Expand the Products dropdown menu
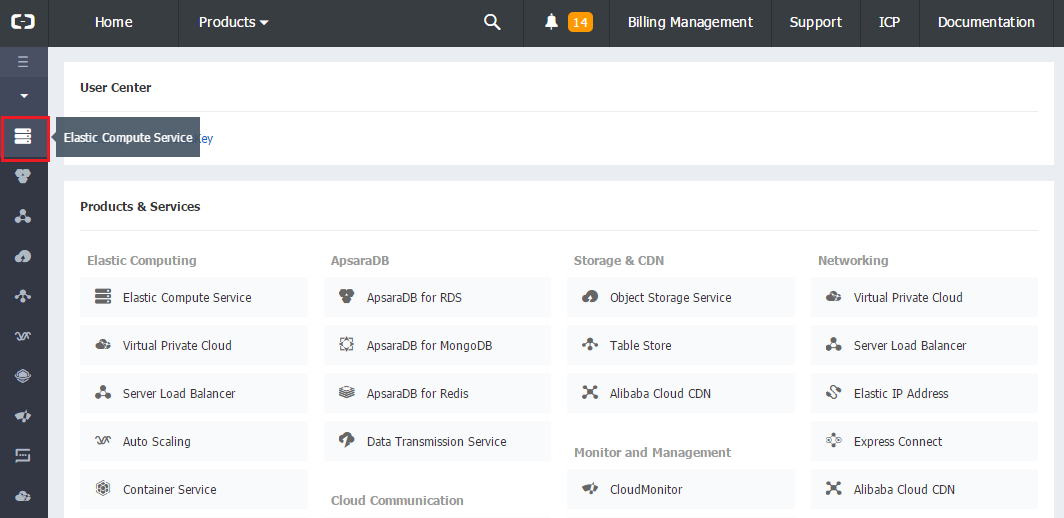 [x=233, y=22]
